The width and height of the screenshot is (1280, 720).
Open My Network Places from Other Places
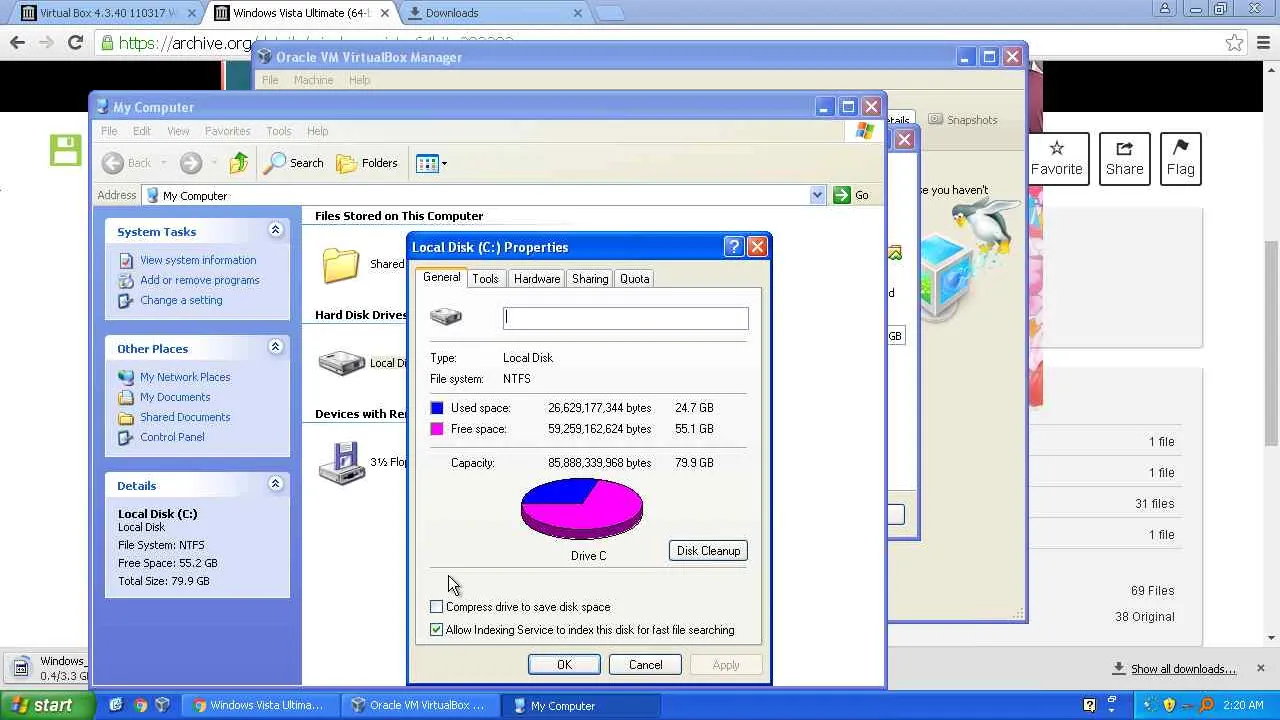tap(185, 377)
